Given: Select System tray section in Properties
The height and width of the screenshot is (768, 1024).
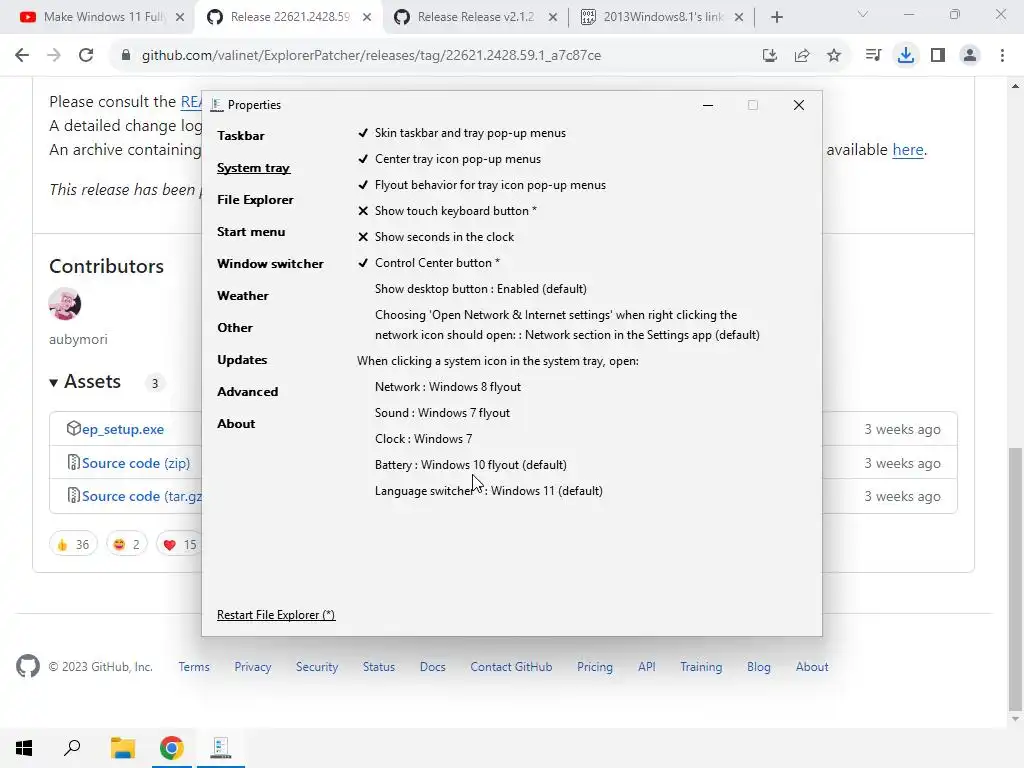Looking at the screenshot, I should 253,168.
